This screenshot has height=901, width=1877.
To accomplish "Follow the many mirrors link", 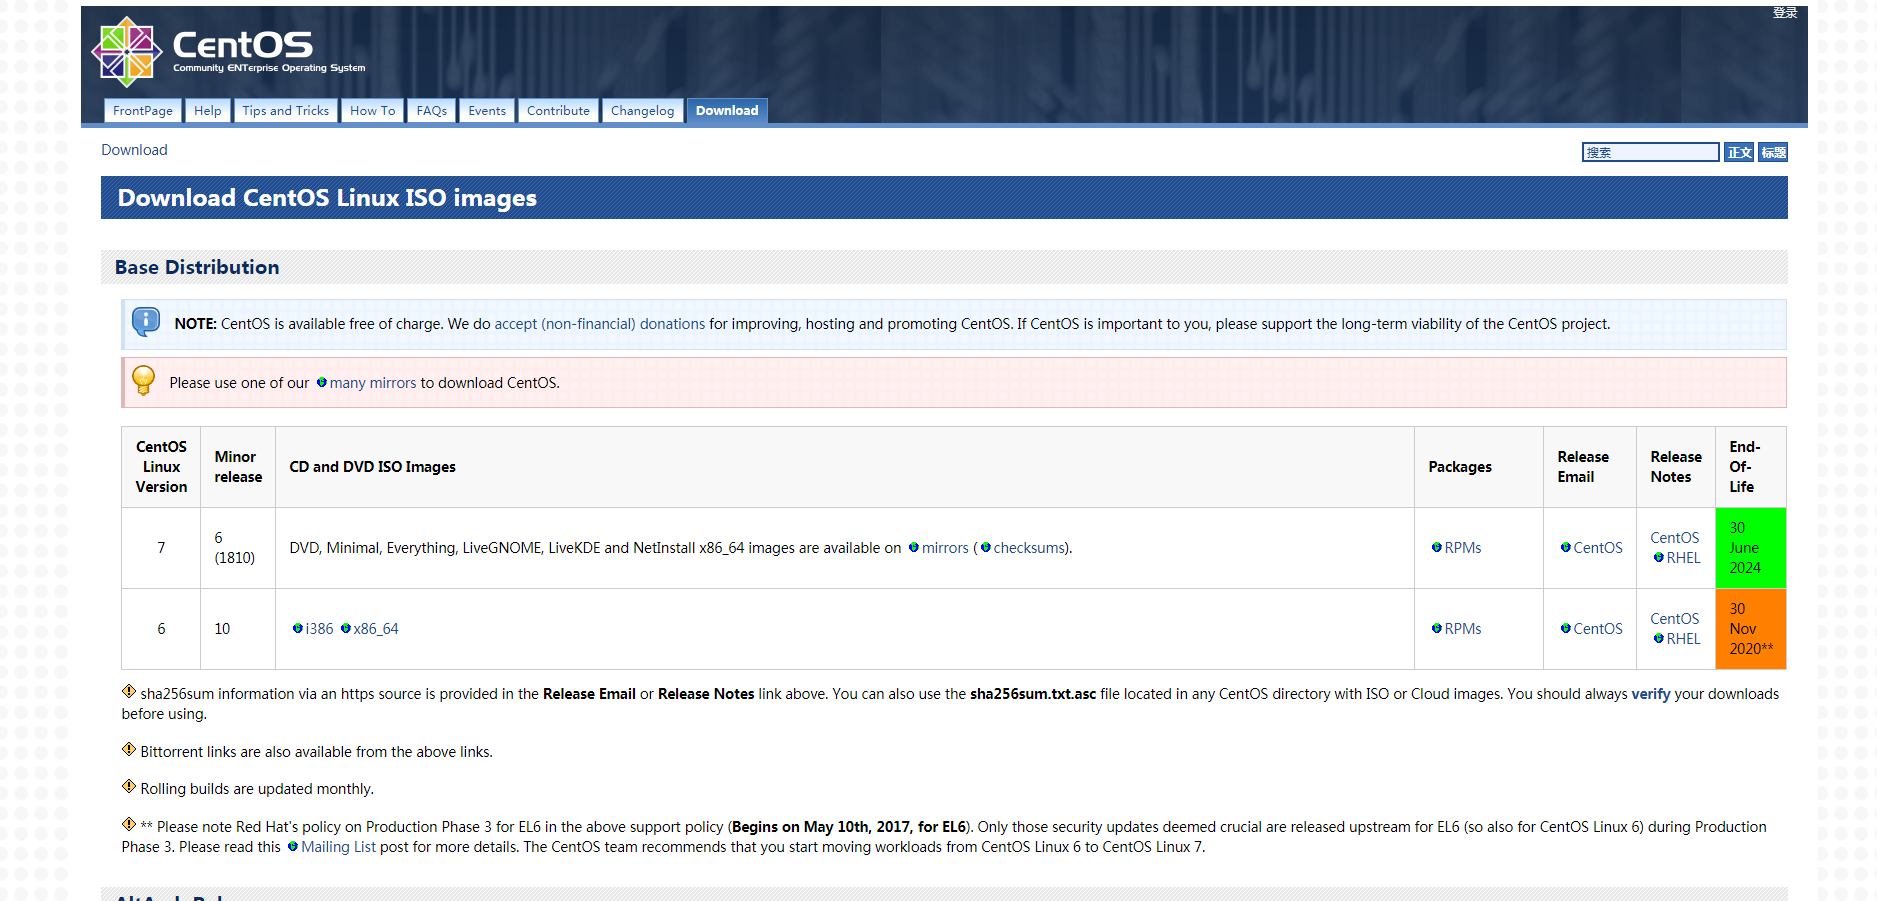I will pyautogui.click(x=366, y=383).
